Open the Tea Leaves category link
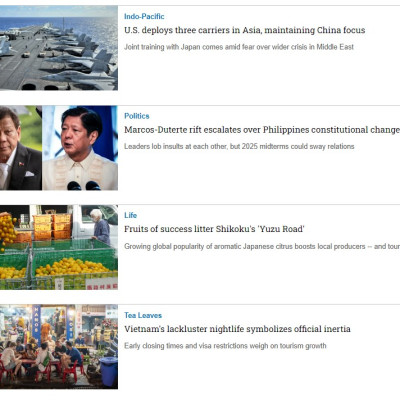The image size is (400, 400). [x=143, y=315]
